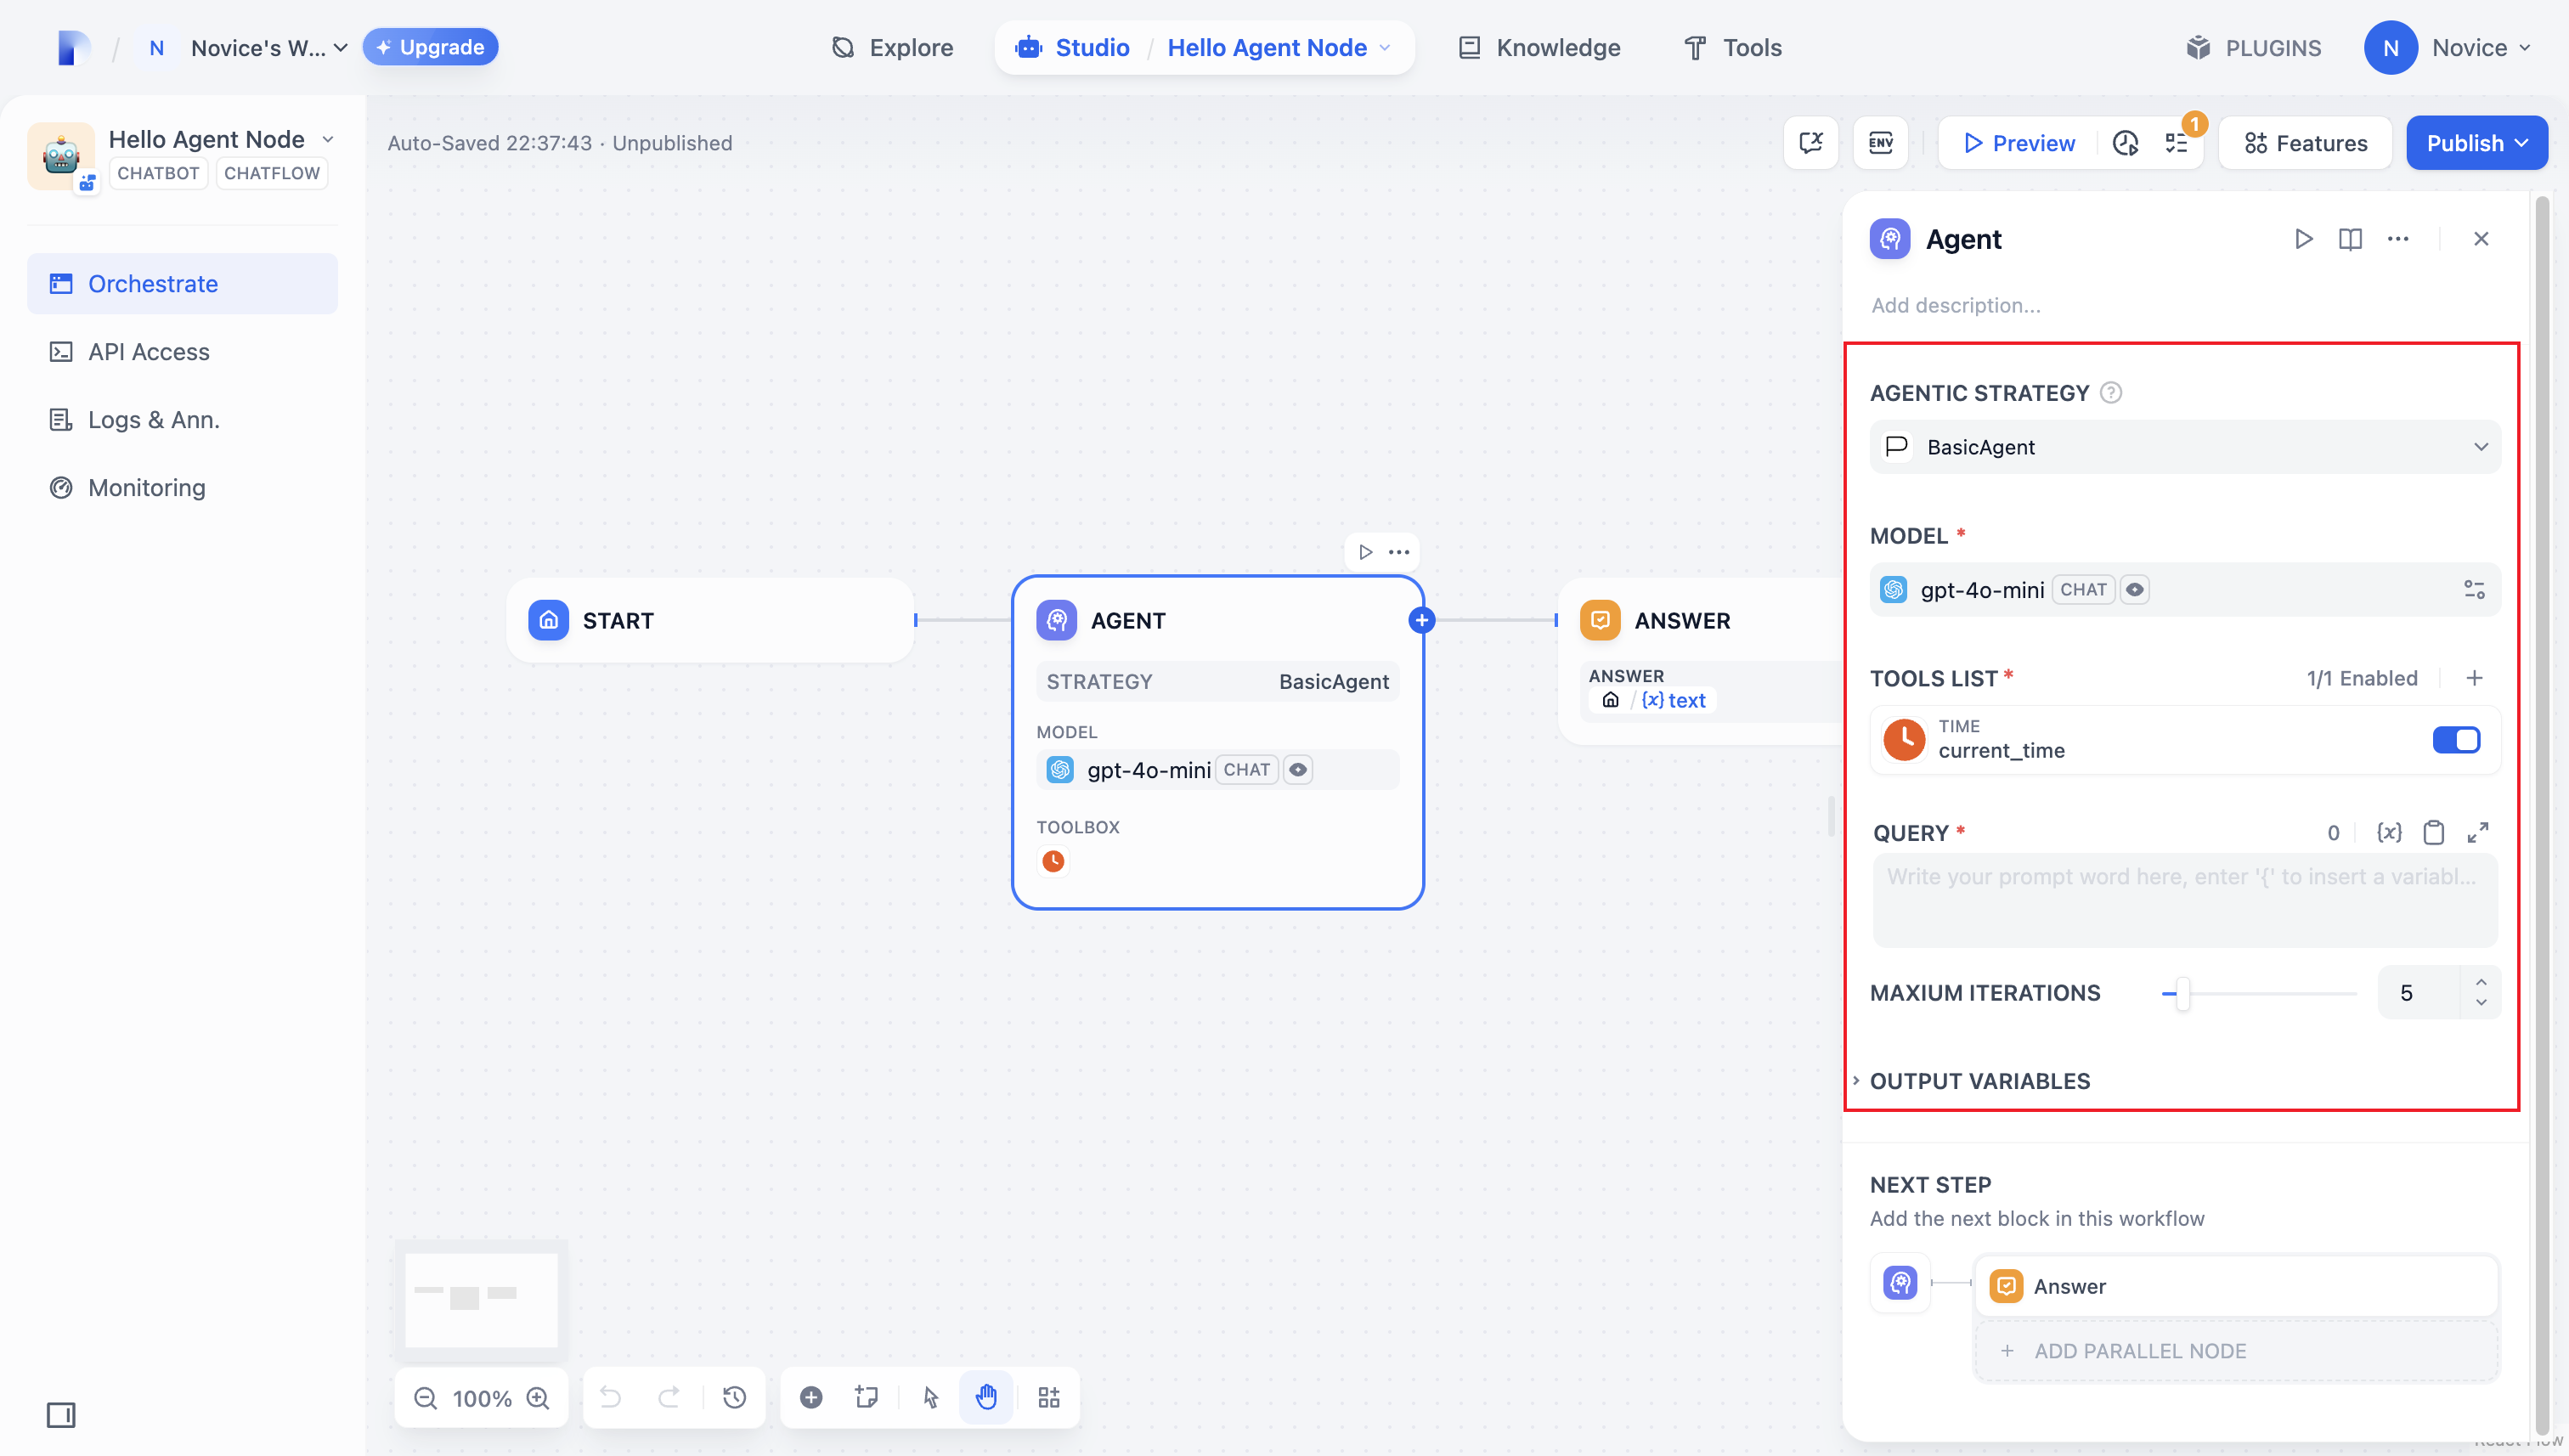Click the eye icon next to gpt-4o-mini in panel
The height and width of the screenshot is (1456, 2569).
(2134, 590)
